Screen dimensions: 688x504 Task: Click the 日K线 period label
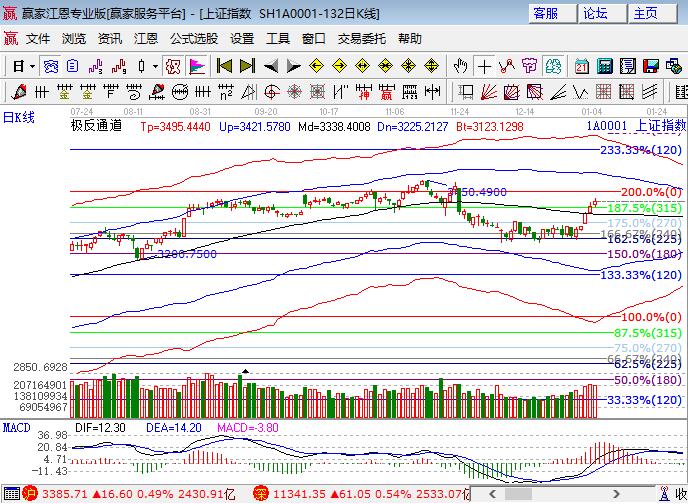(18, 117)
